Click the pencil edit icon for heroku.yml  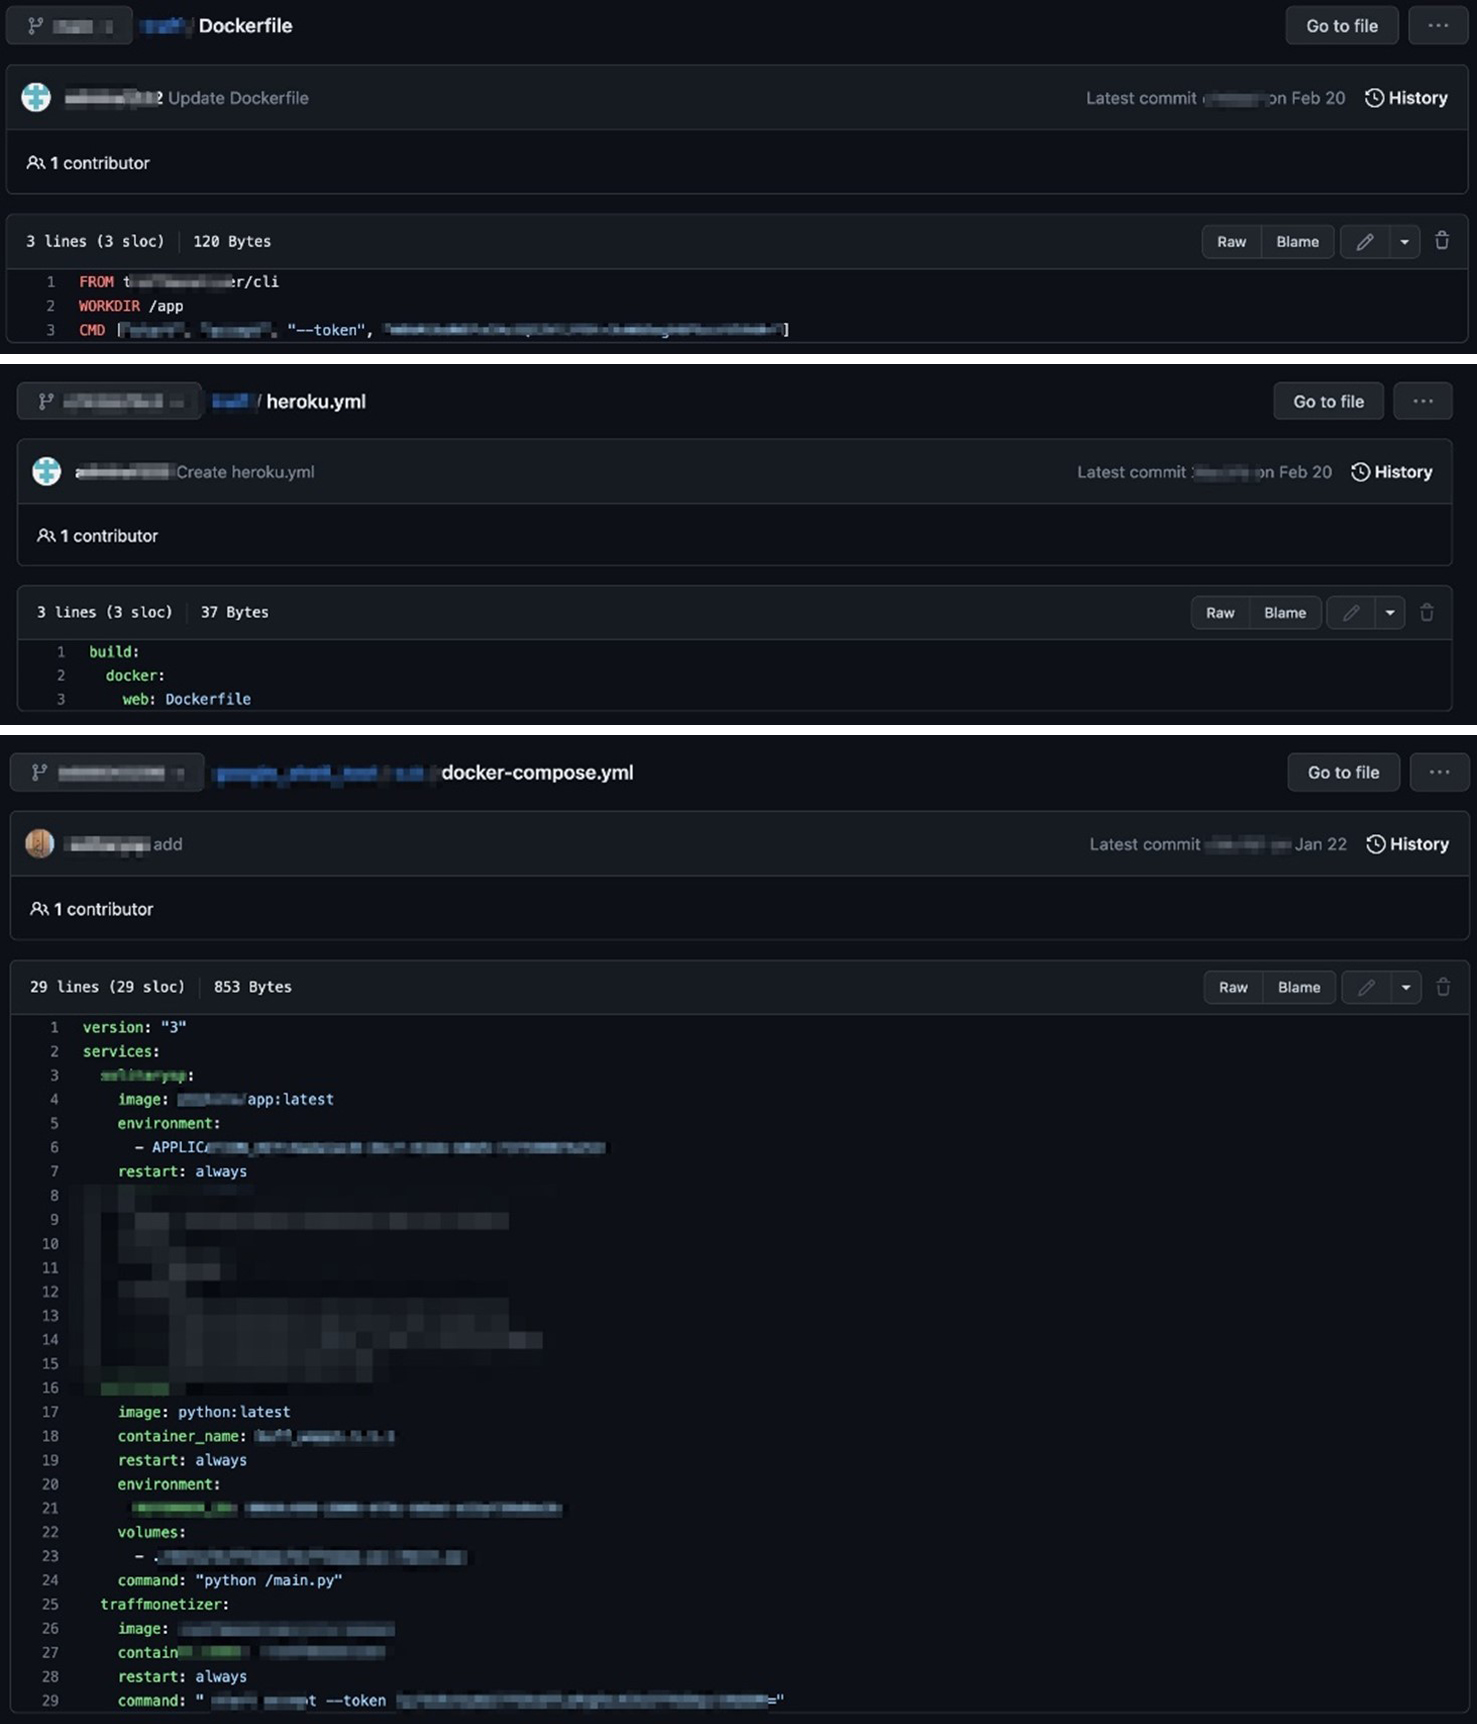1350,613
